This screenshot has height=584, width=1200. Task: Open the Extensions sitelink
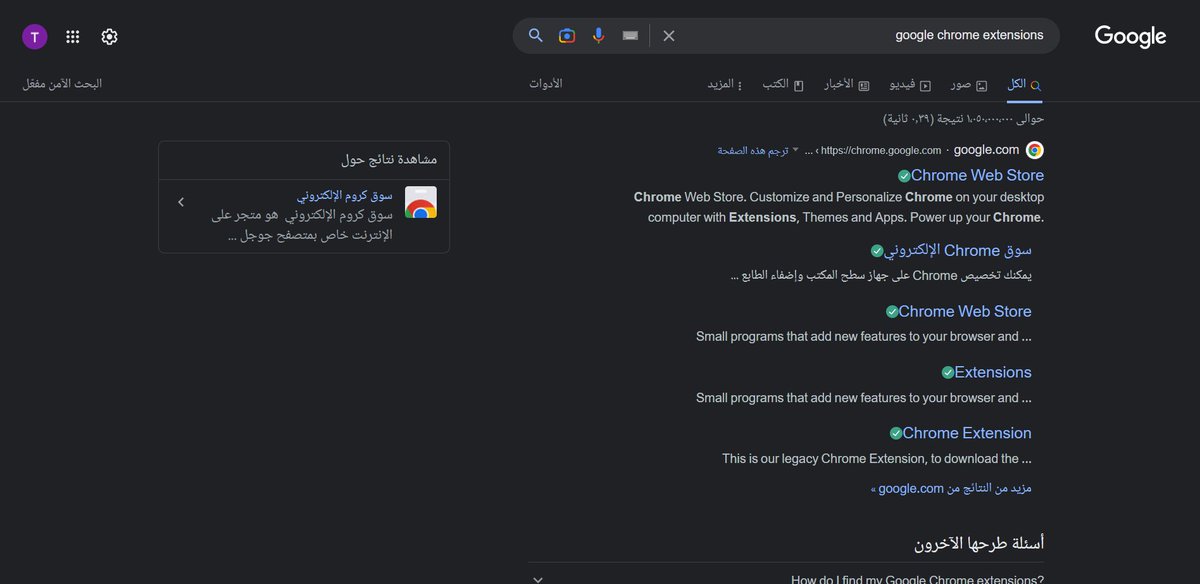(x=993, y=372)
